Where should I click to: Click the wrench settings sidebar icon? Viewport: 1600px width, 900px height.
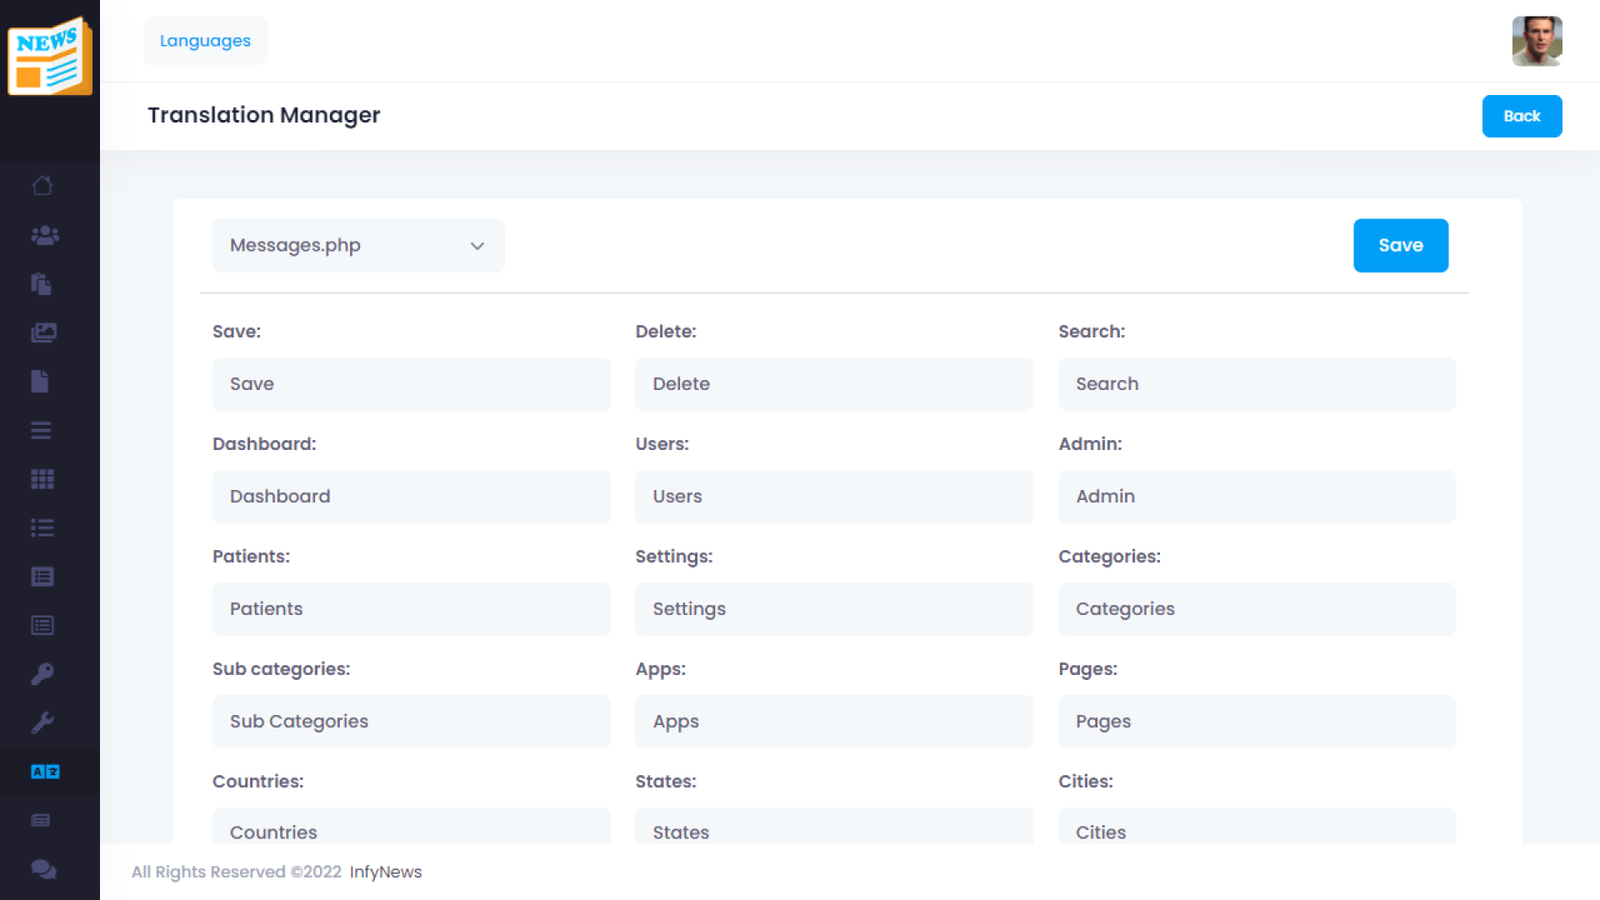pyautogui.click(x=42, y=723)
